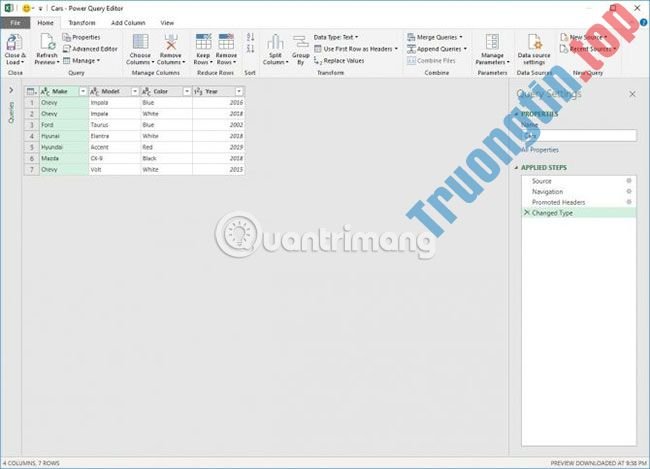The image size is (650, 469).
Task: Open the Manage dropdown in Query group
Action: tap(82, 61)
